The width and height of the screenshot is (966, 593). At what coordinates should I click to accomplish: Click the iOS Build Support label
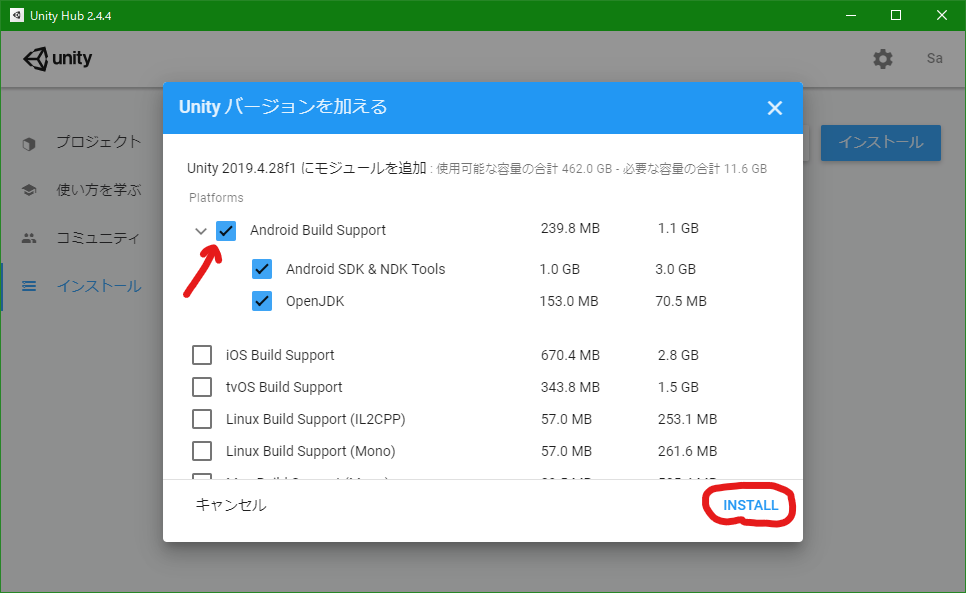click(x=280, y=355)
